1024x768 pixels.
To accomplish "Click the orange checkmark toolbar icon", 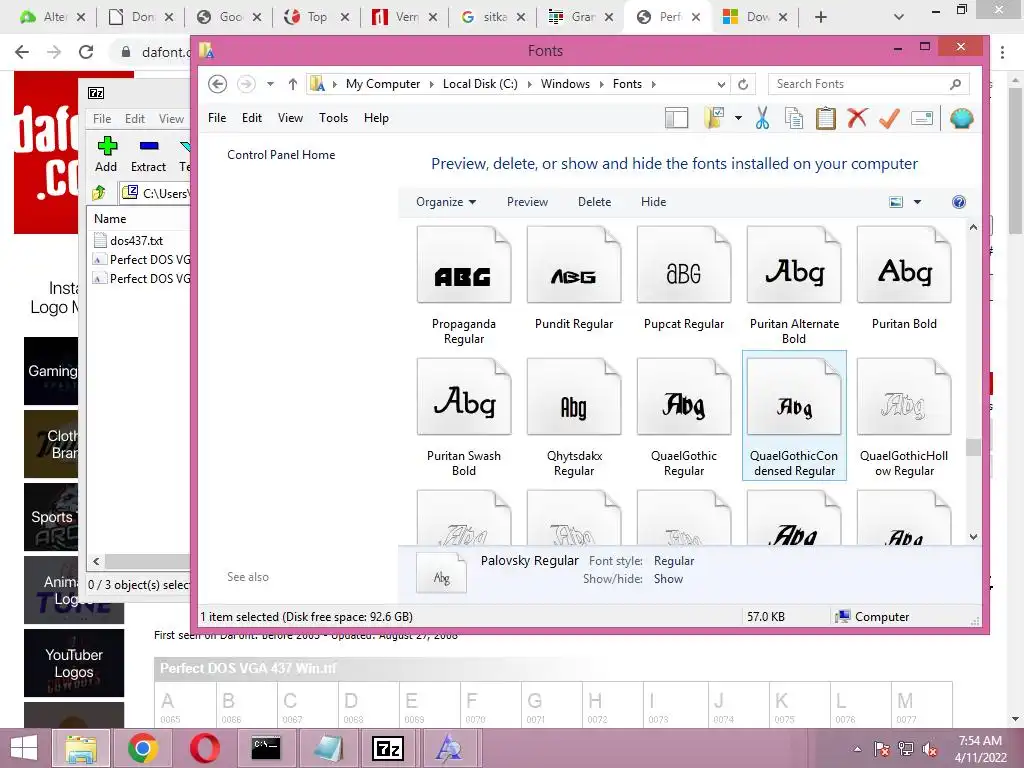I will pos(889,118).
